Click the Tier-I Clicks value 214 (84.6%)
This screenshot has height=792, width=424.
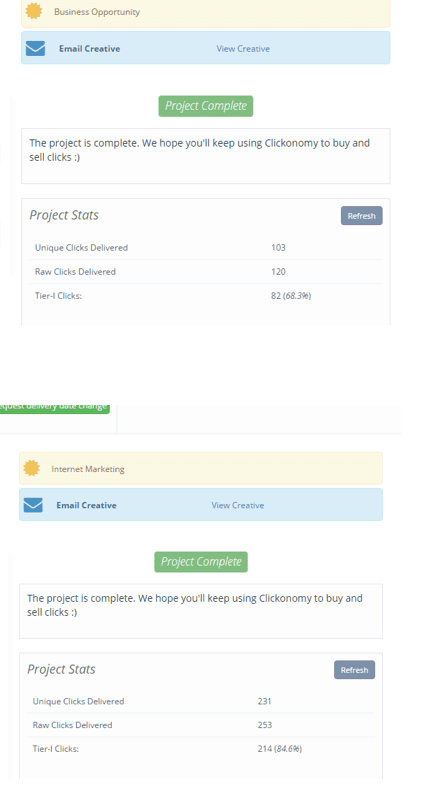coord(280,749)
